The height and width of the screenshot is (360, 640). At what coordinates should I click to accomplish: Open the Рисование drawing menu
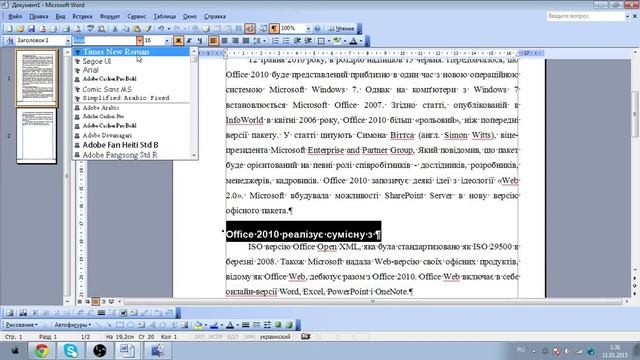22,325
